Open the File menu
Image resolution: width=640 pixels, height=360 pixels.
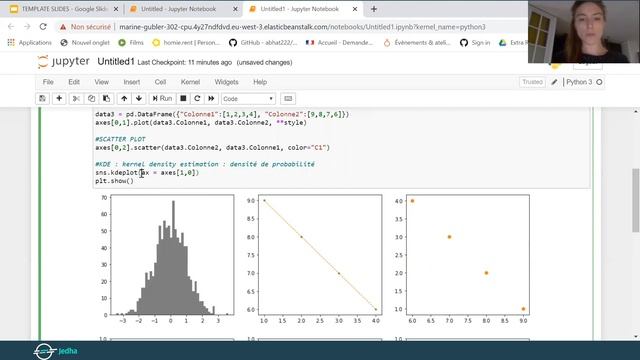(x=48, y=82)
